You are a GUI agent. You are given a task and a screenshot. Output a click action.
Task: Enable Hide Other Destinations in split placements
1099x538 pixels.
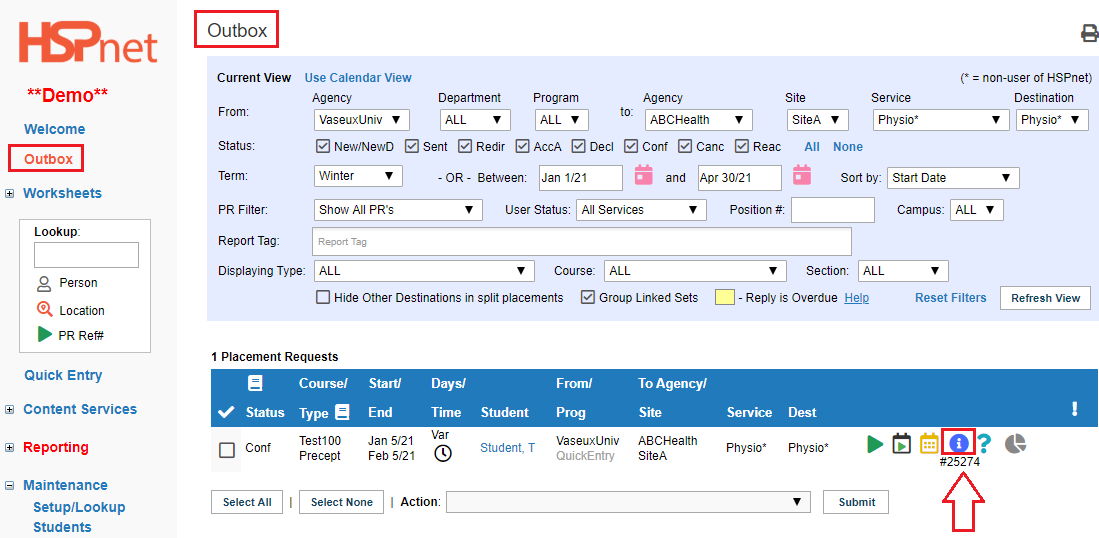click(323, 297)
